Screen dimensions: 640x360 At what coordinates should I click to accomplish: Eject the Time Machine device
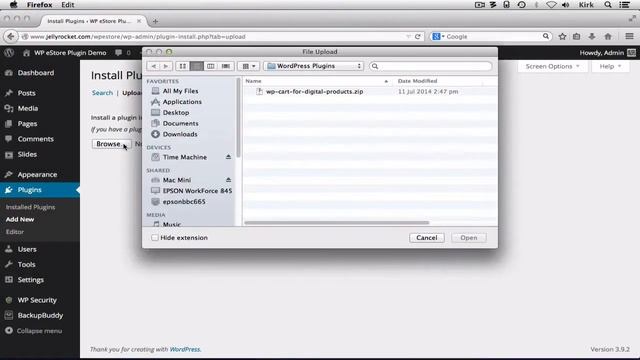click(228, 157)
